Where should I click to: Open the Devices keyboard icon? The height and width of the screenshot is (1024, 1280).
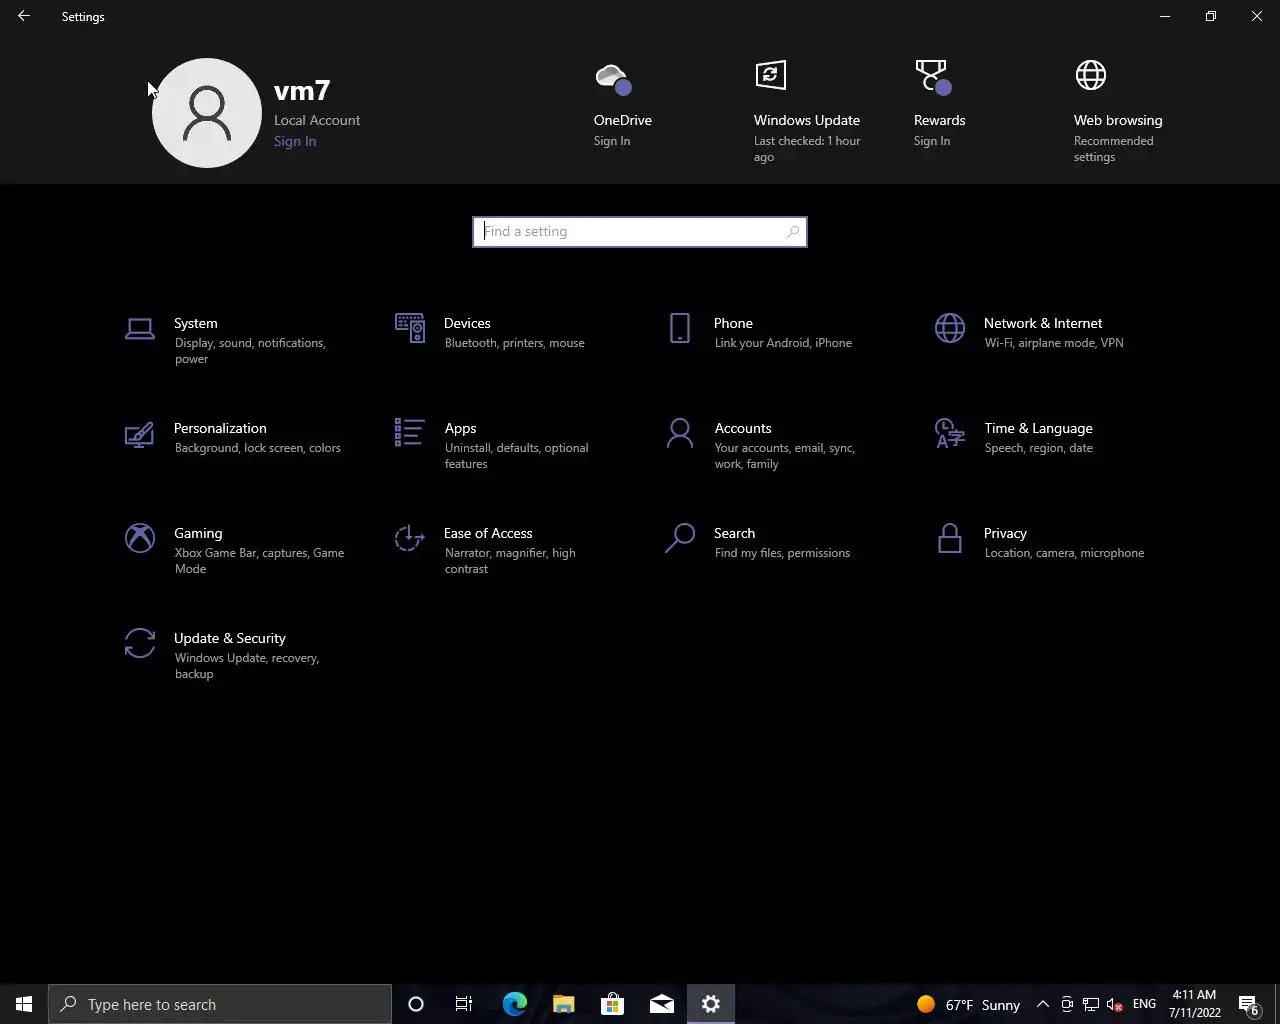pos(410,328)
